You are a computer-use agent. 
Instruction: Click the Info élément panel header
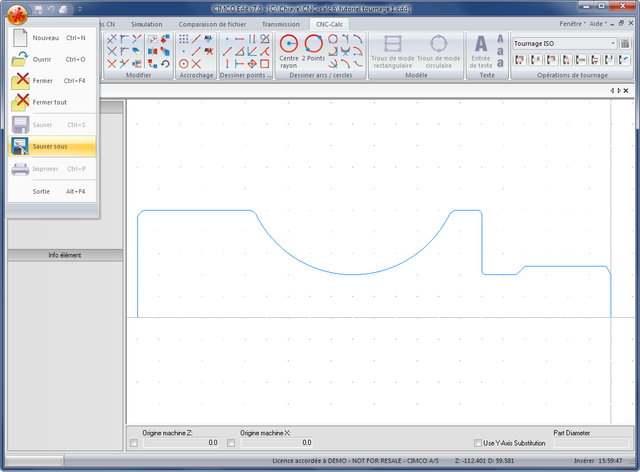[x=65, y=255]
